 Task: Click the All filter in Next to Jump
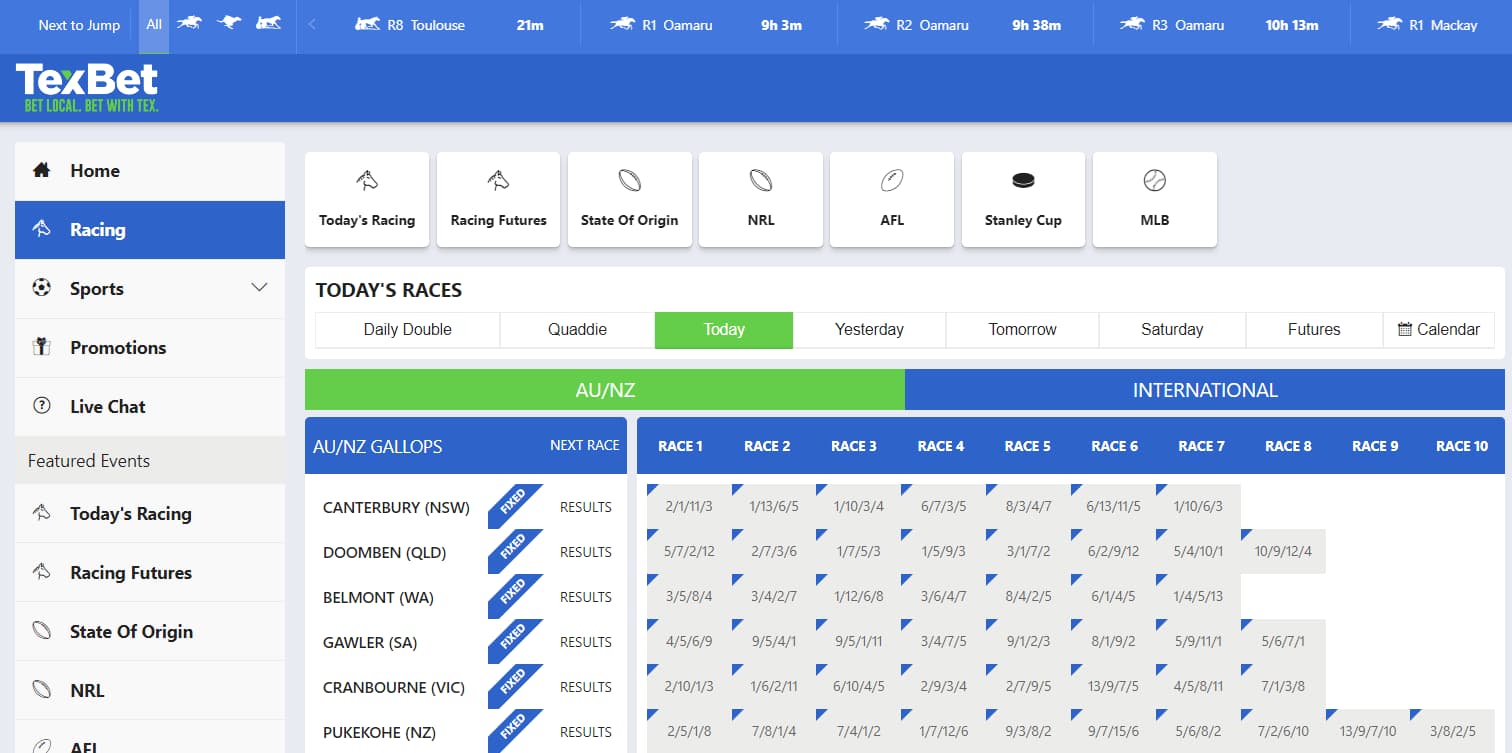pos(154,25)
